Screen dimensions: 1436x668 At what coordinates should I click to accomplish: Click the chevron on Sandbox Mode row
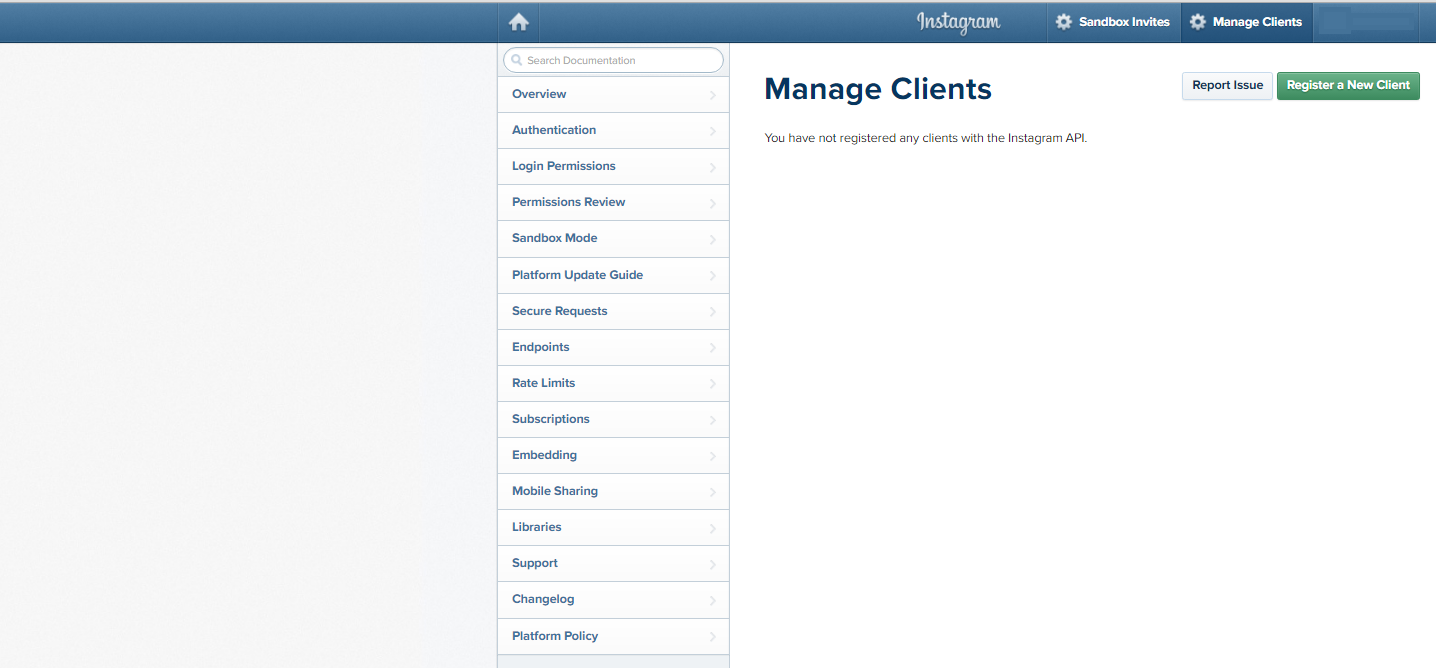click(x=713, y=240)
